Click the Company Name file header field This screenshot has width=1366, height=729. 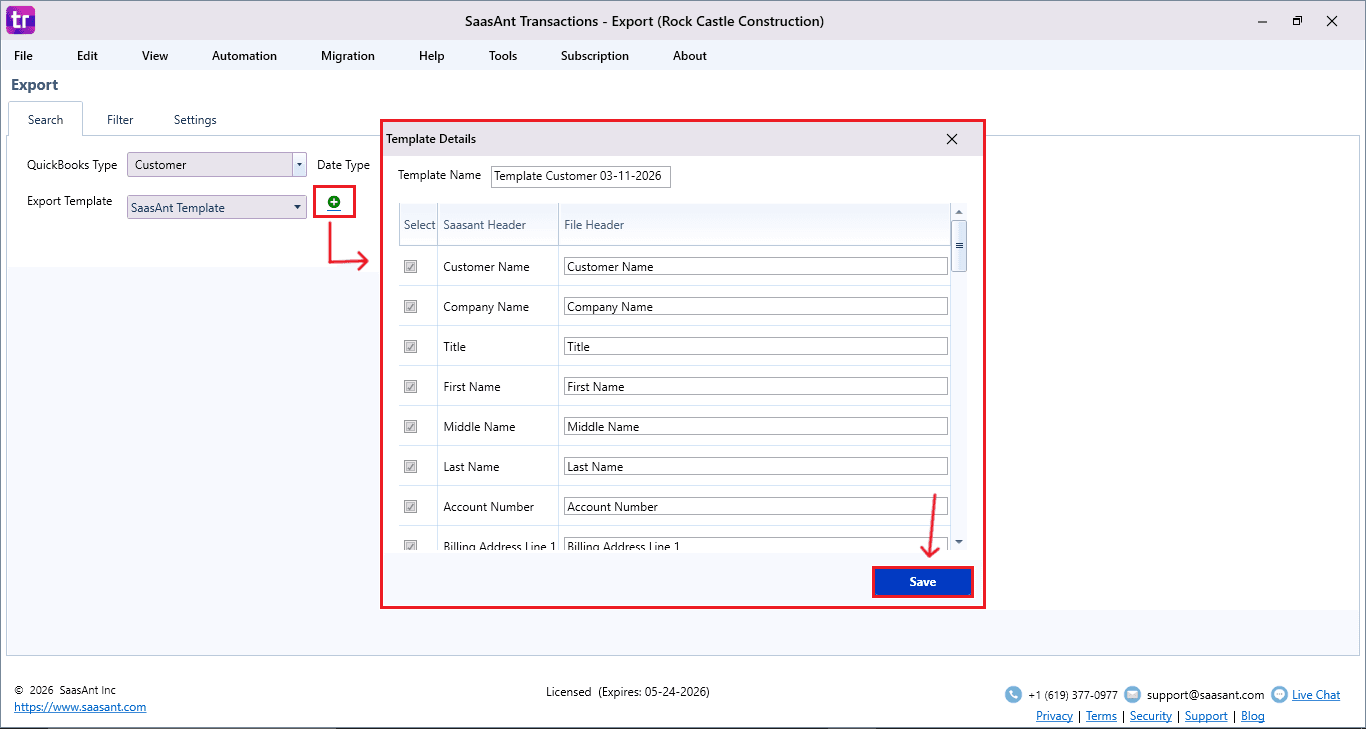(756, 307)
